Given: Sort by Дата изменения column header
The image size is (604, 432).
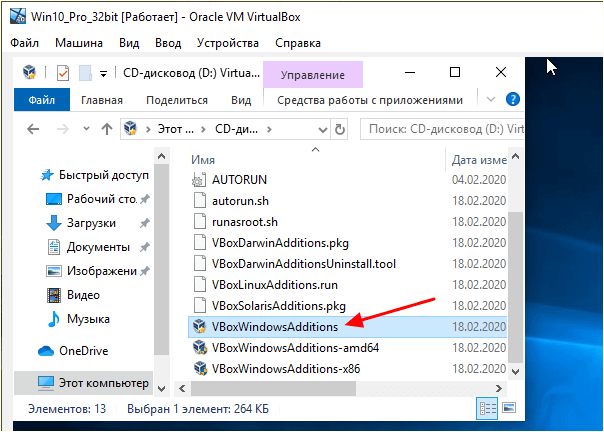Looking at the screenshot, I should (x=478, y=160).
